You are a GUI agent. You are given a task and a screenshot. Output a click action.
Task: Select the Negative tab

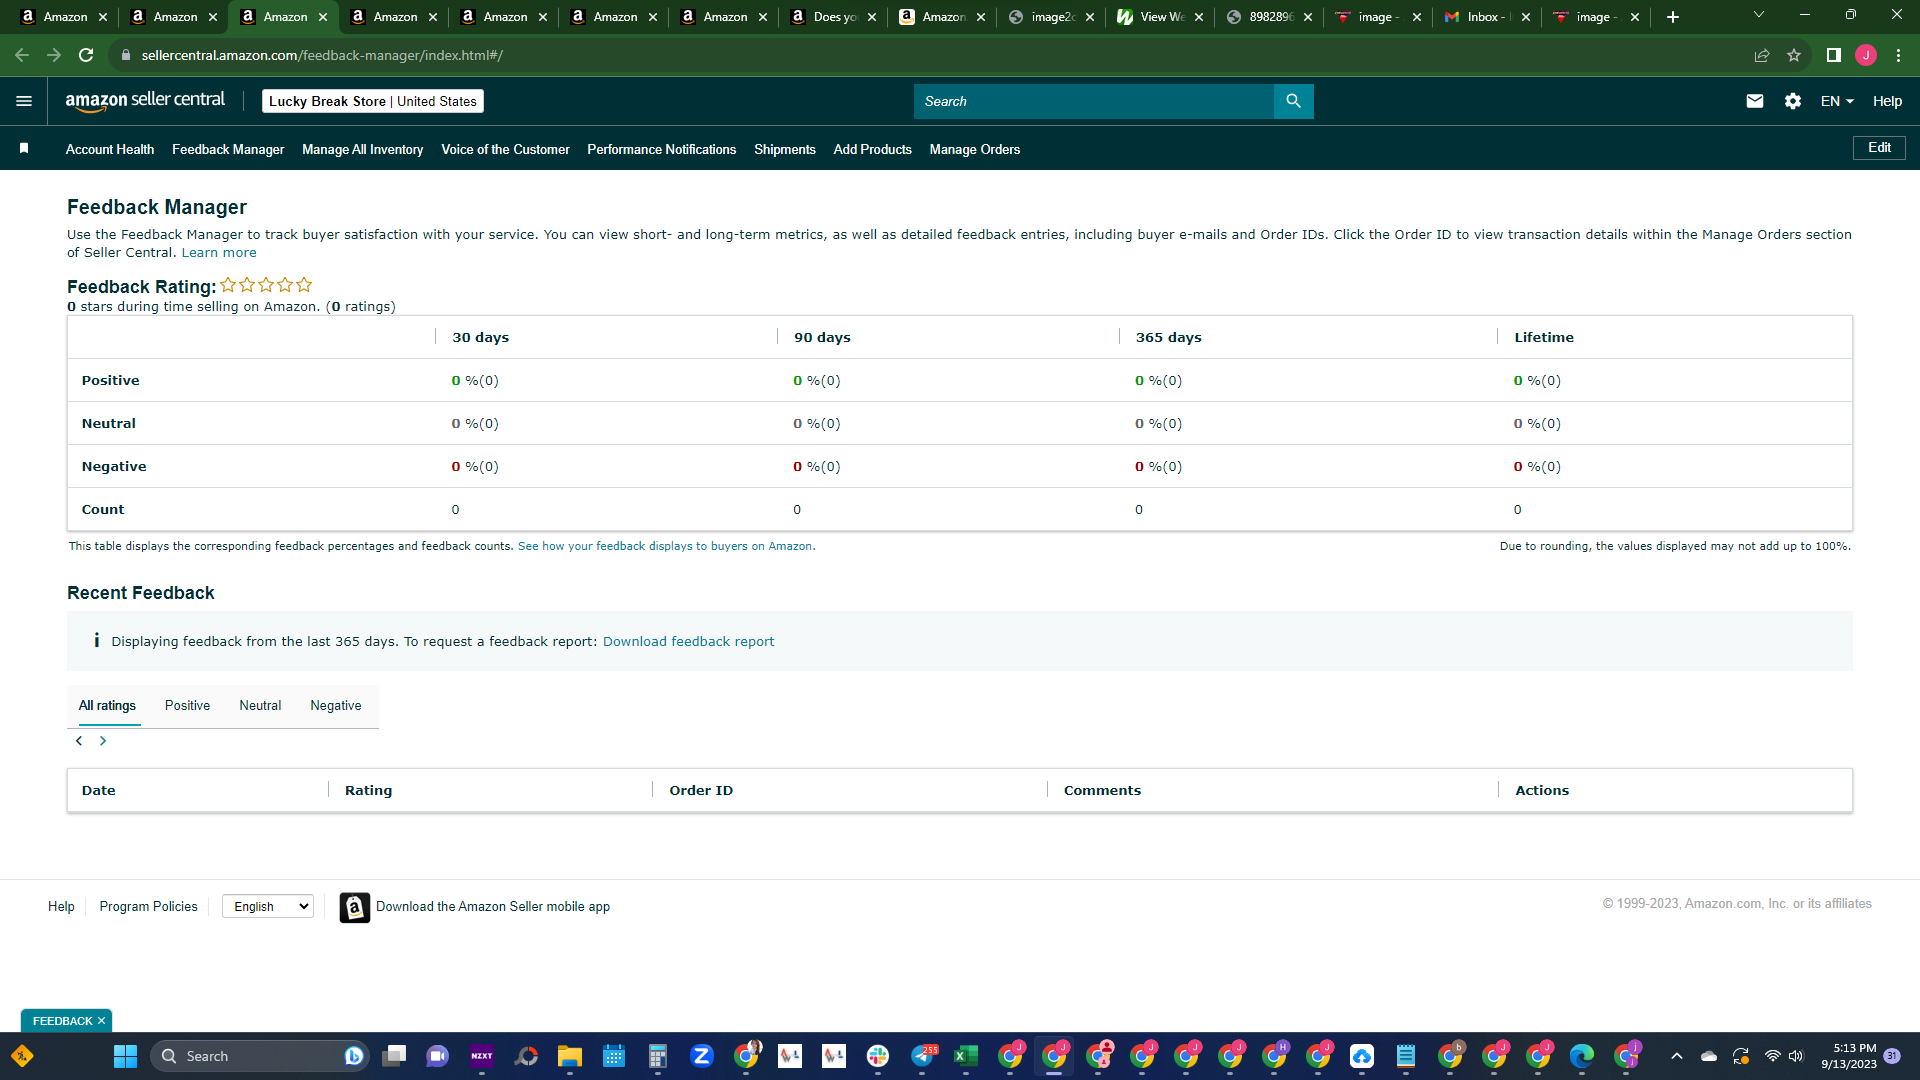(x=336, y=705)
